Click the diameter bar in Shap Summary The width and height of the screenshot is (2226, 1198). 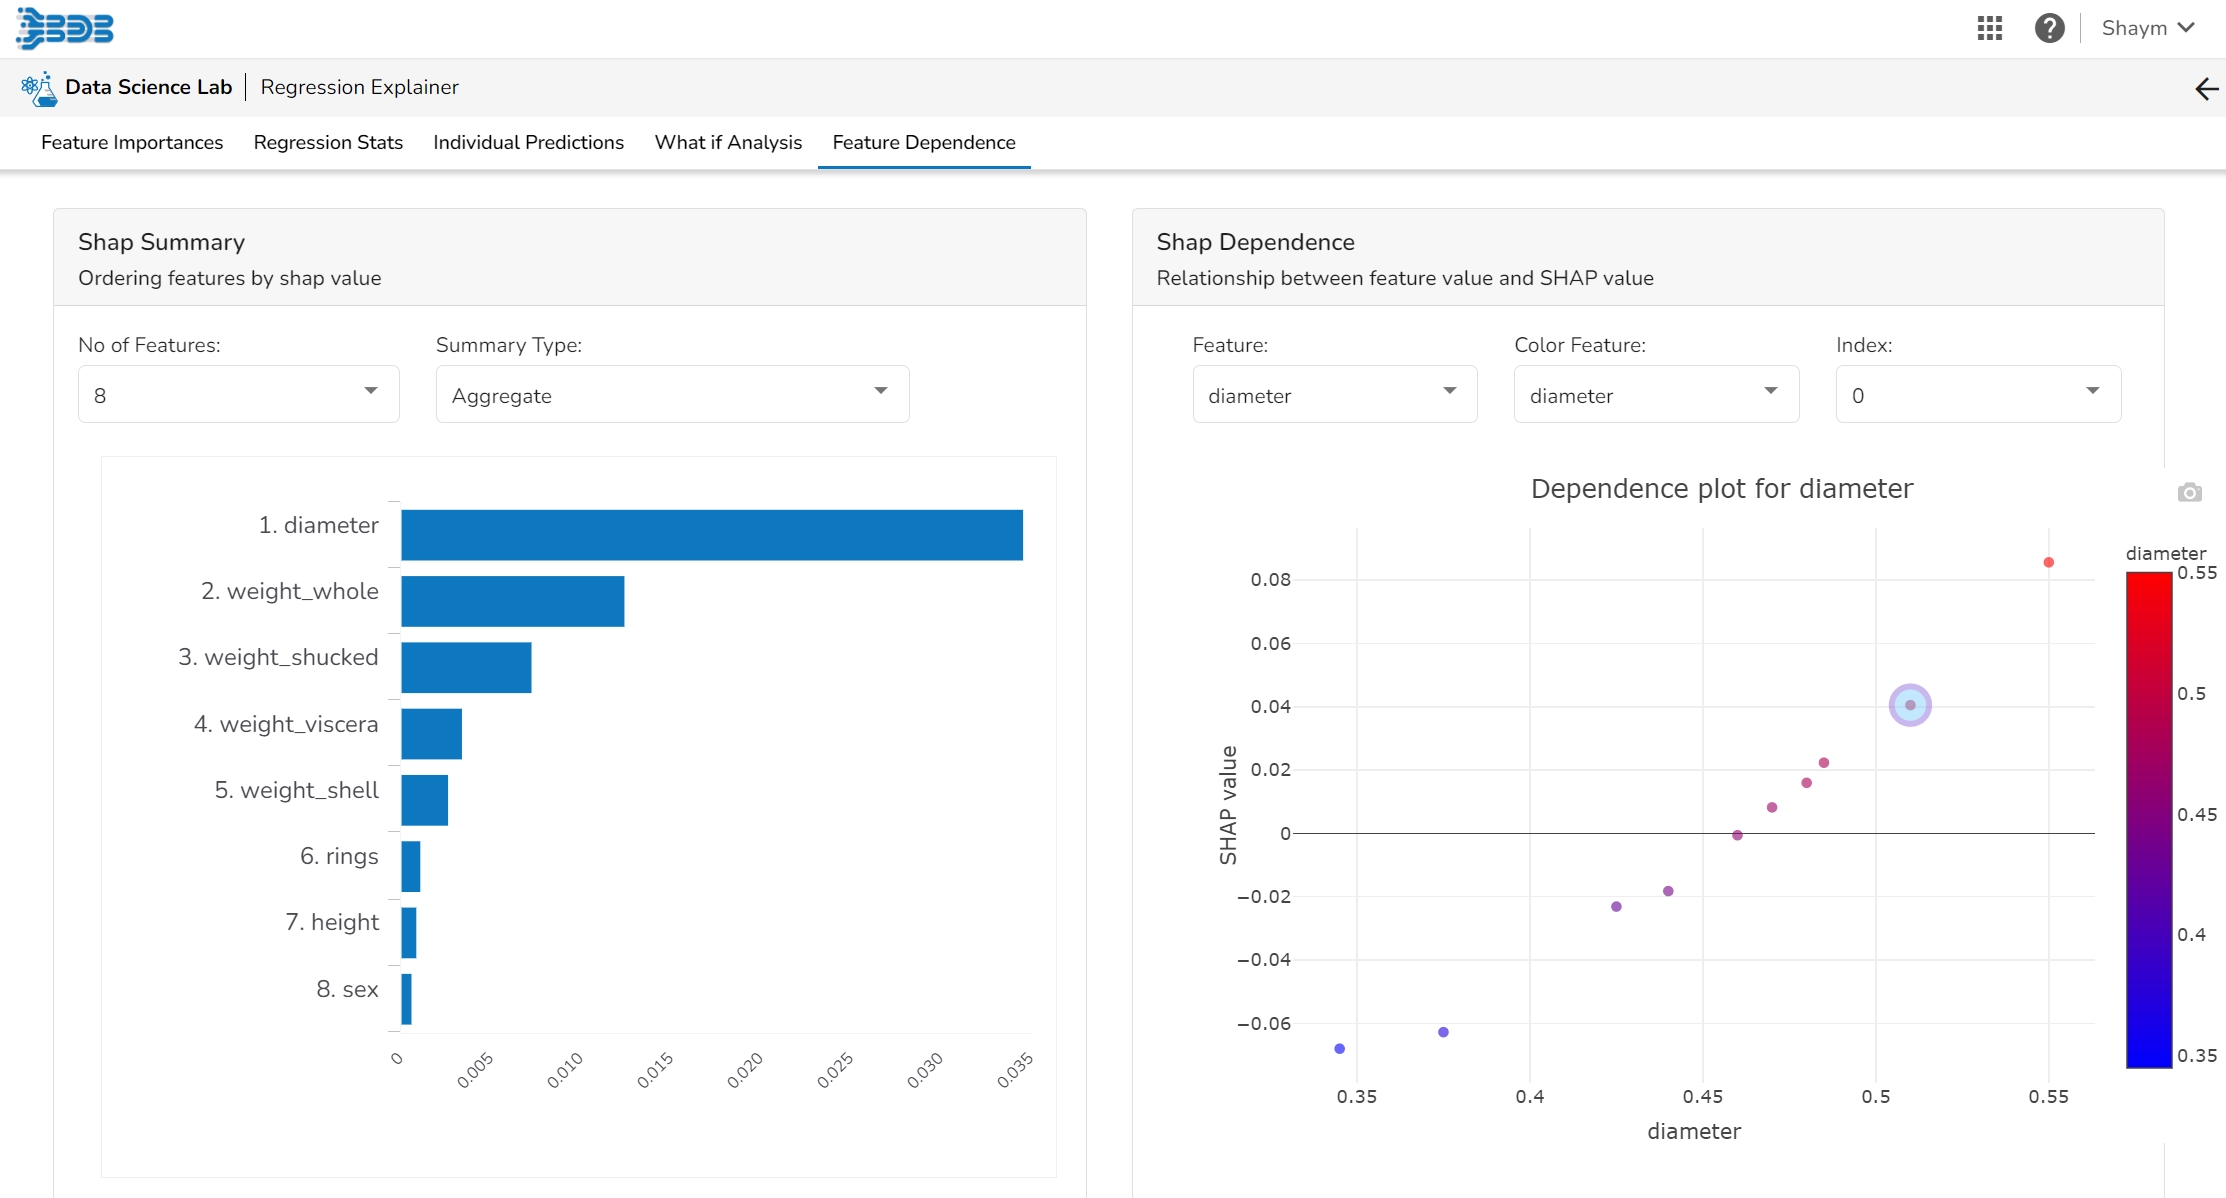point(711,535)
